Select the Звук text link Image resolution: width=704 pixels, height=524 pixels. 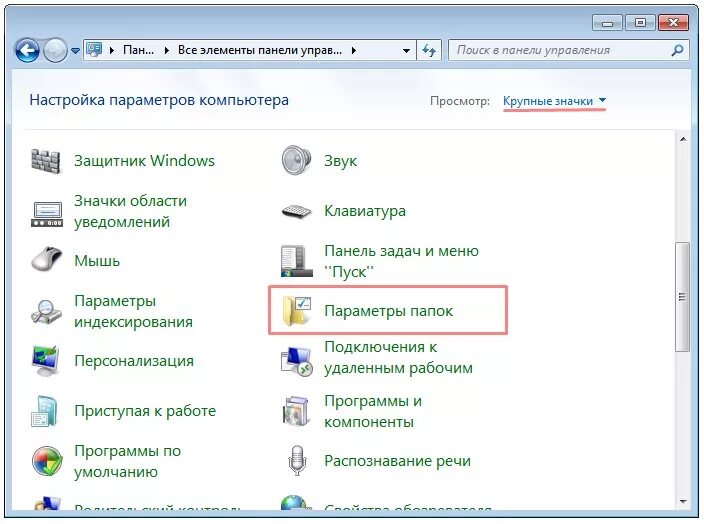(x=340, y=161)
